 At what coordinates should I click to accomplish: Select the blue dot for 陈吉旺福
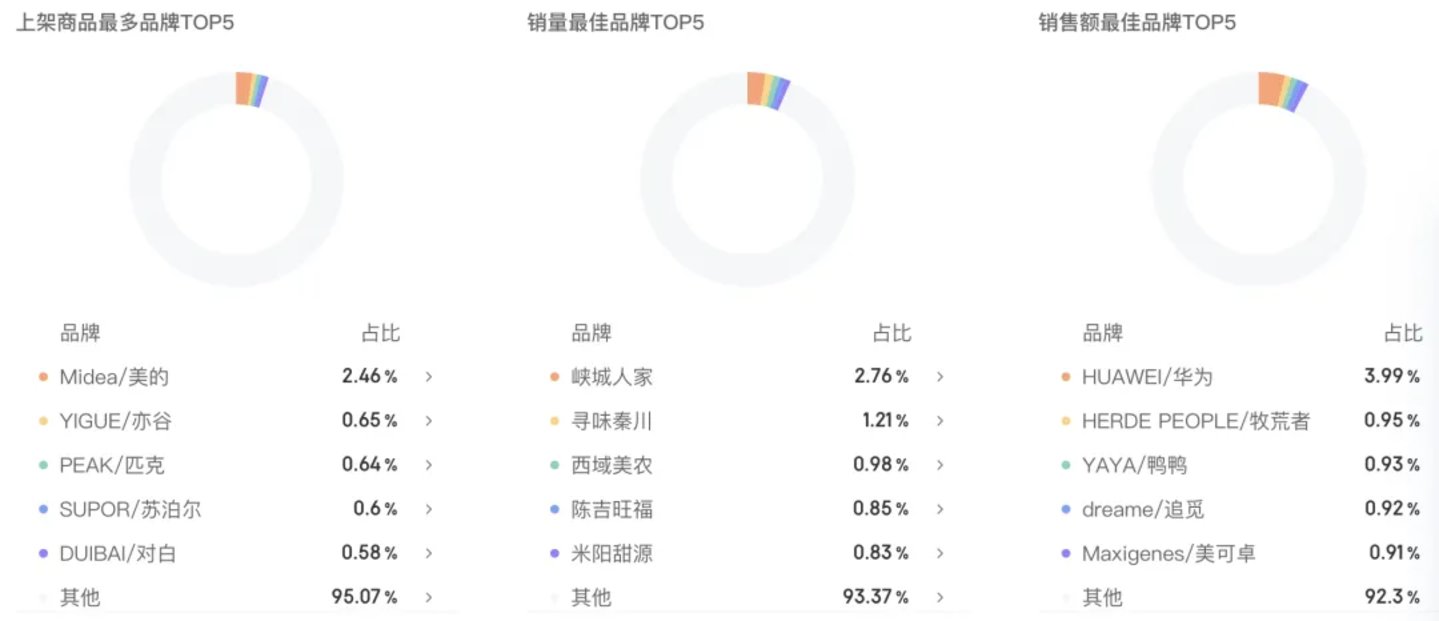tap(554, 509)
